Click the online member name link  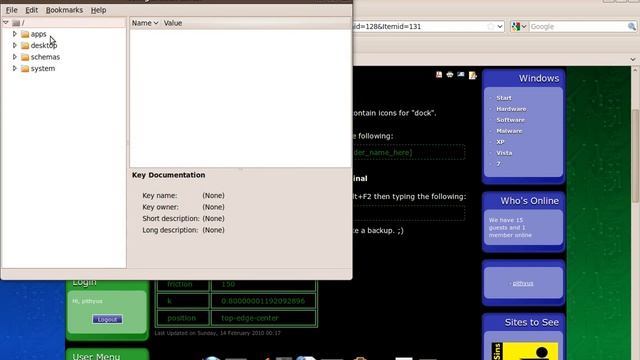coord(523,283)
